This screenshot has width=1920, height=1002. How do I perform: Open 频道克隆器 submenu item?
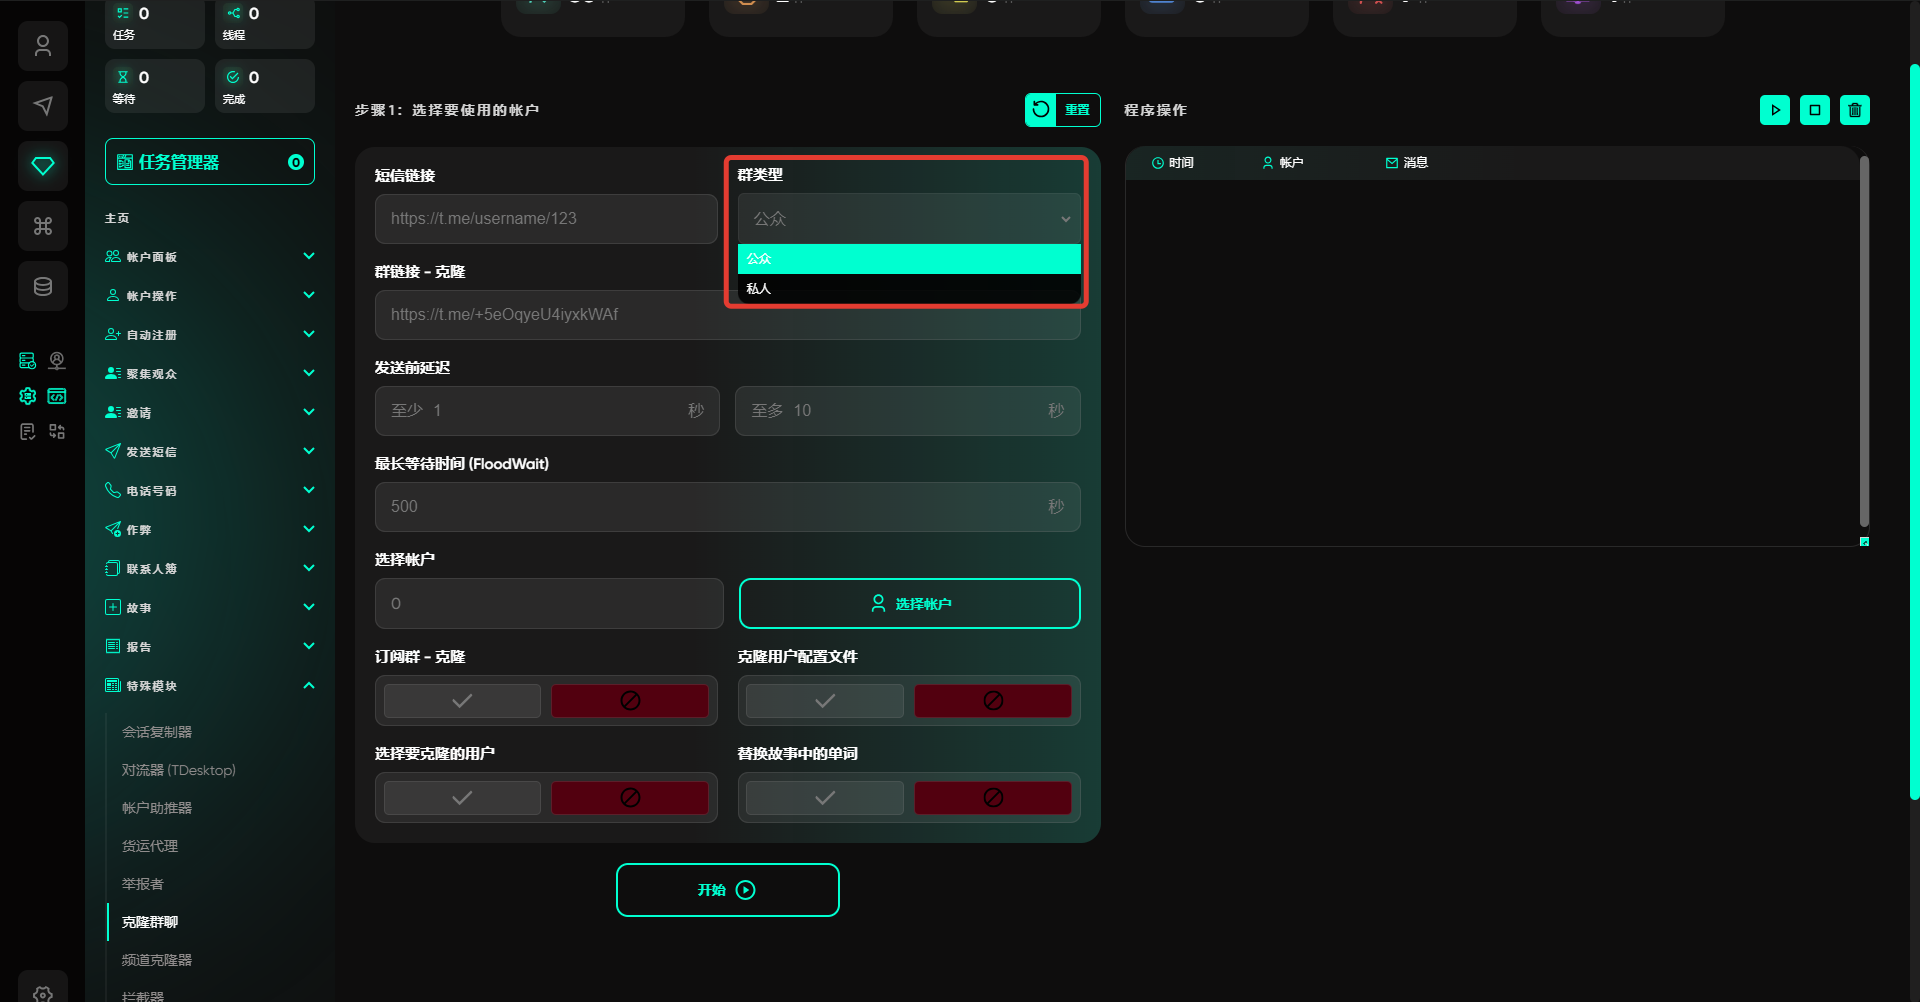[x=157, y=960]
